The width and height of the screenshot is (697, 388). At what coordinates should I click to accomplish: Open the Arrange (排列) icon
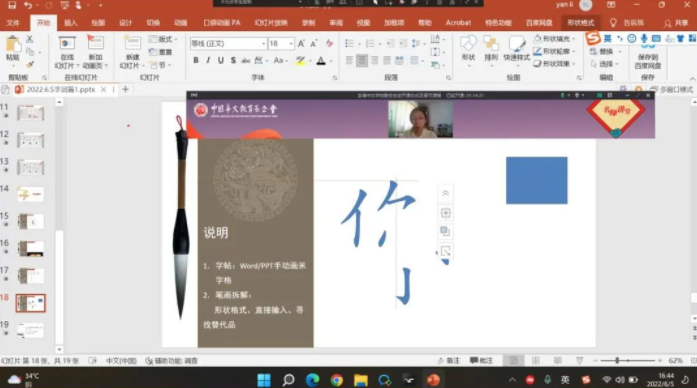[x=491, y=44]
